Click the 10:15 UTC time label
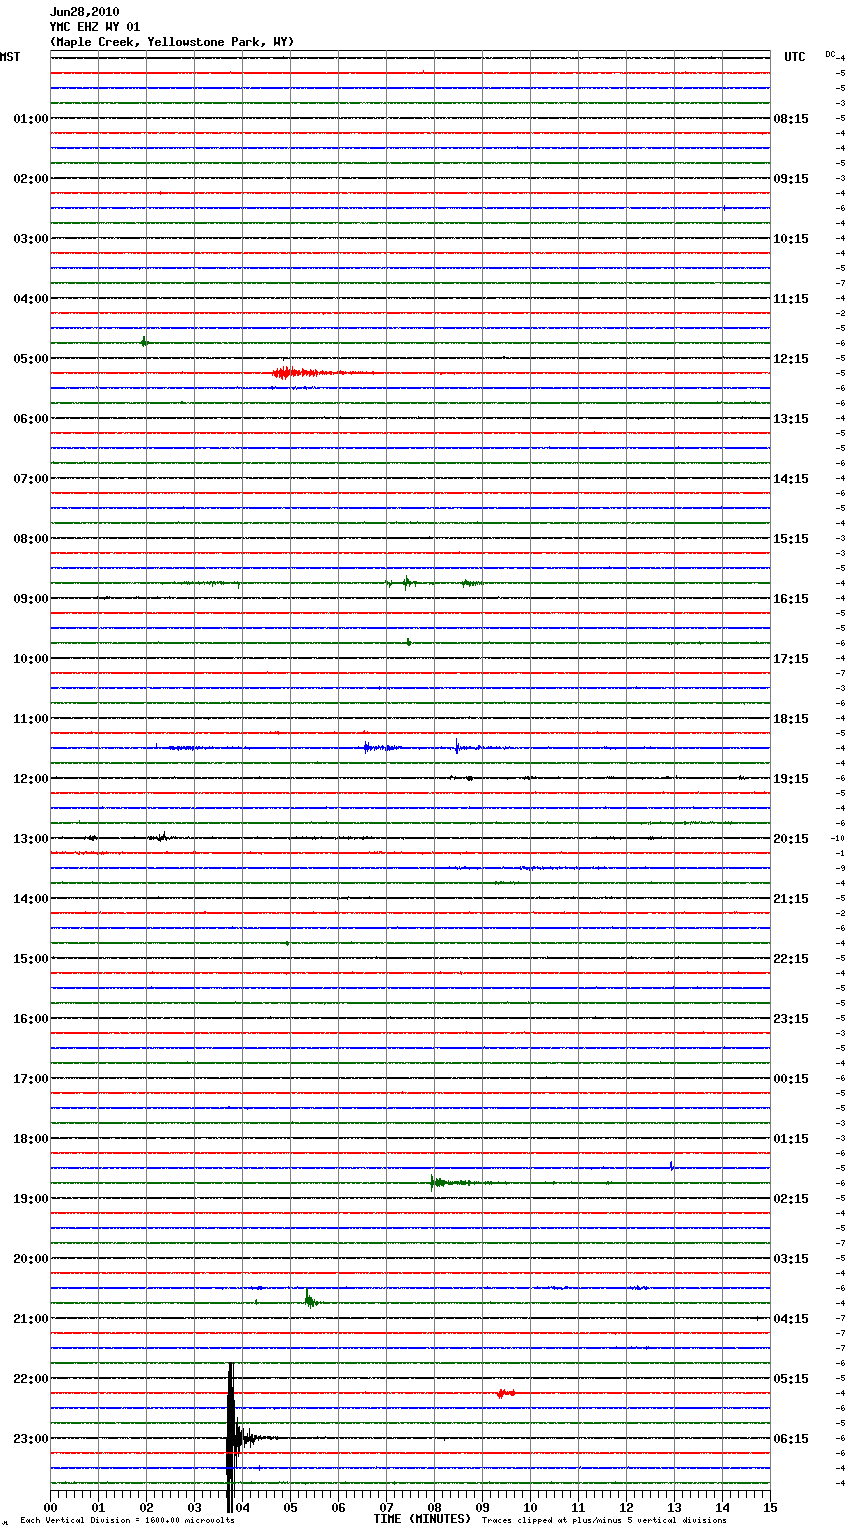This screenshot has height=1534, width=850. [791, 239]
